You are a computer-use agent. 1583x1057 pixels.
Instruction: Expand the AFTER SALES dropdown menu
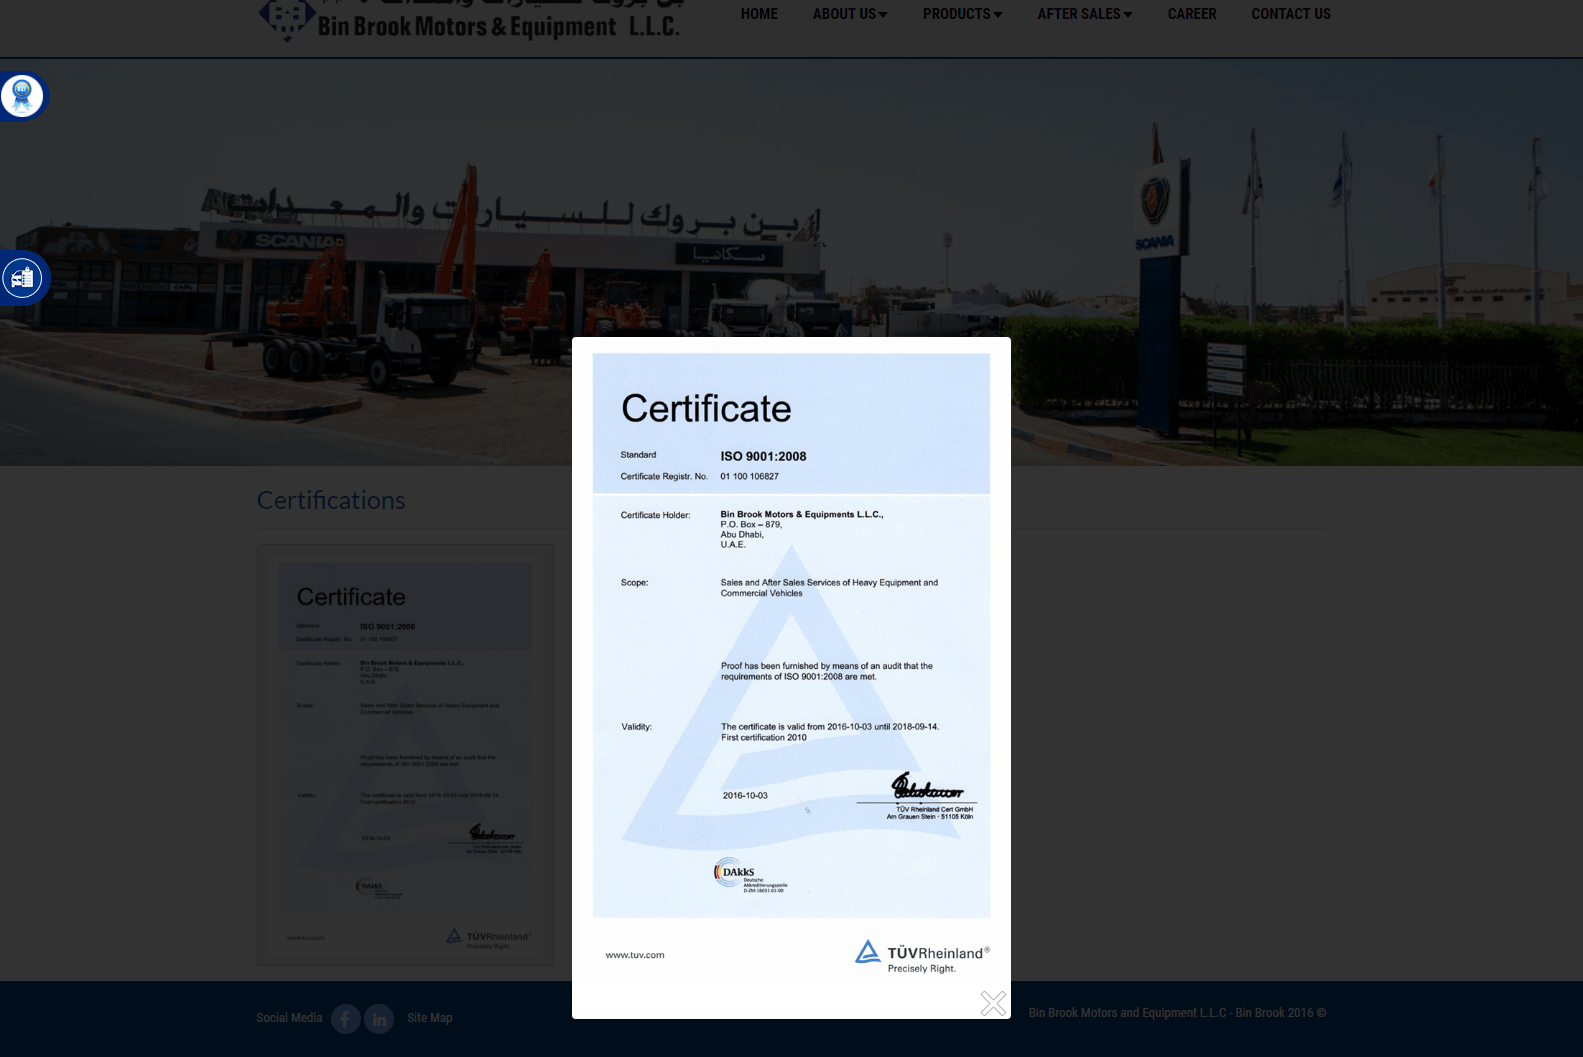coord(1084,14)
